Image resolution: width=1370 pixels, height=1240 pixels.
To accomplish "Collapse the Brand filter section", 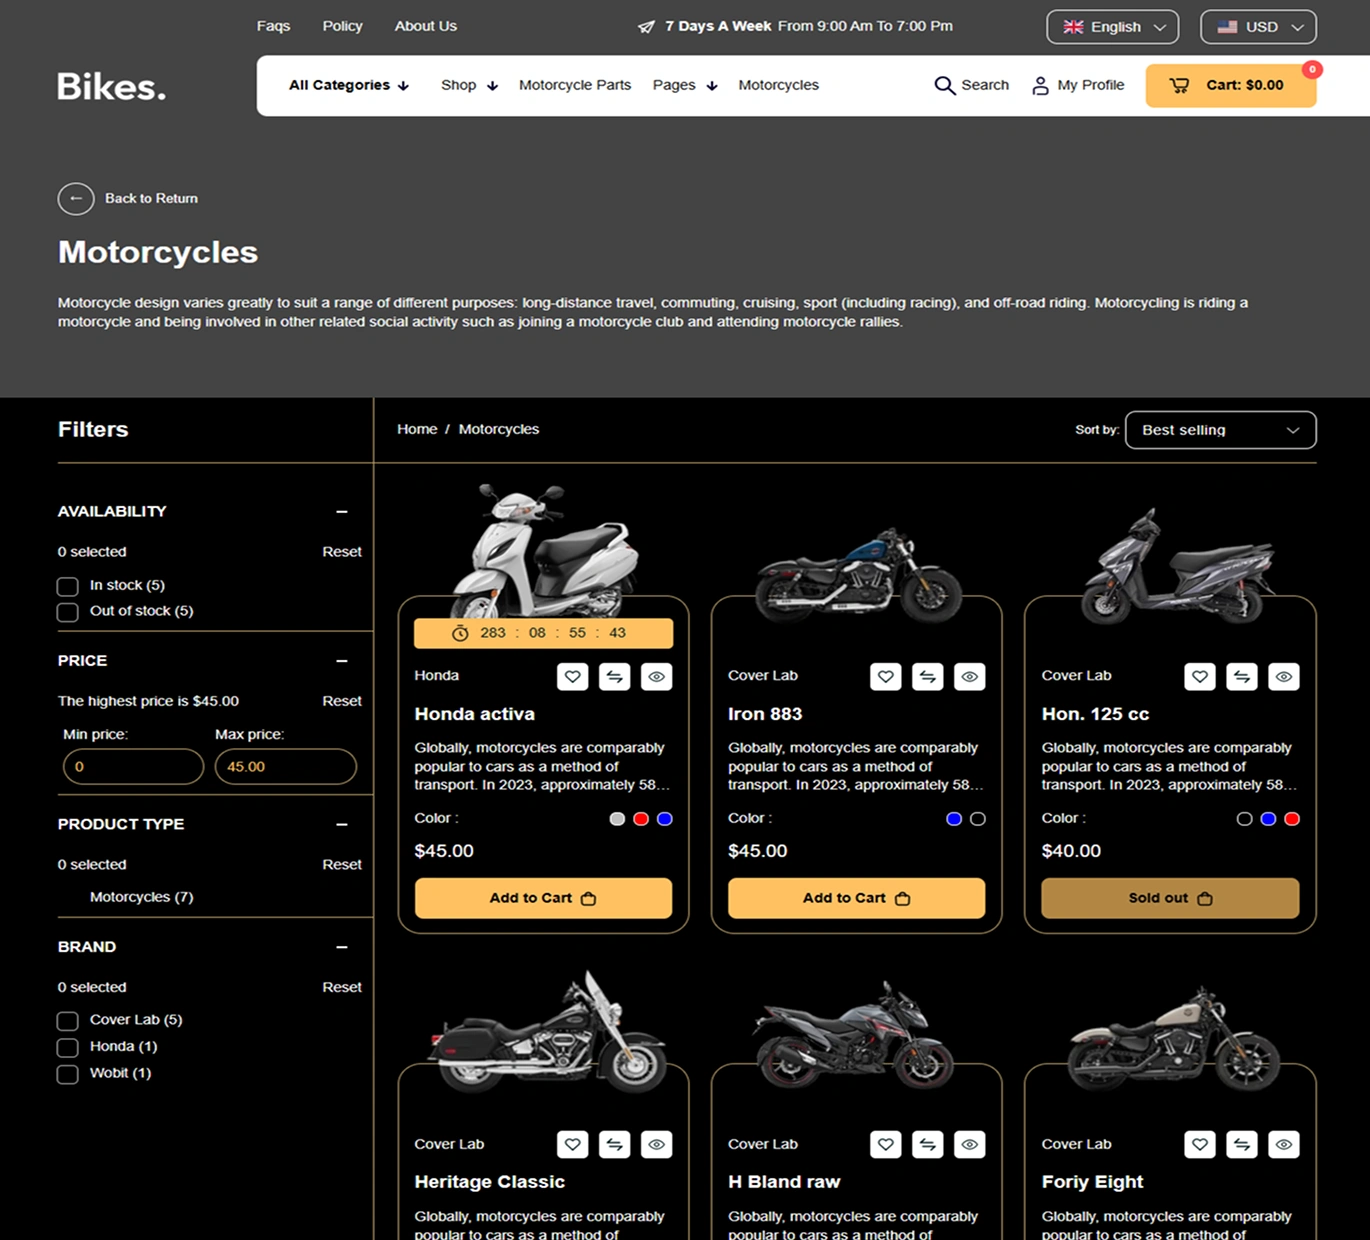I will pos(342,947).
